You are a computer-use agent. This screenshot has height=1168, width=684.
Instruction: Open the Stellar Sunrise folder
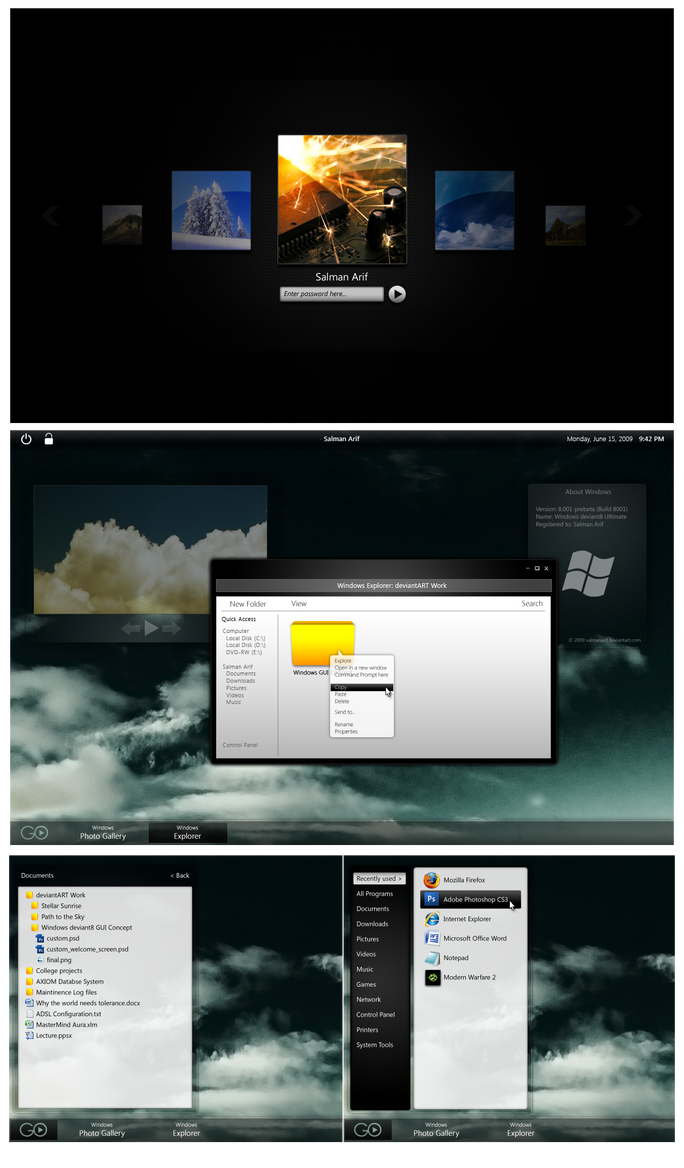pyautogui.click(x=57, y=906)
